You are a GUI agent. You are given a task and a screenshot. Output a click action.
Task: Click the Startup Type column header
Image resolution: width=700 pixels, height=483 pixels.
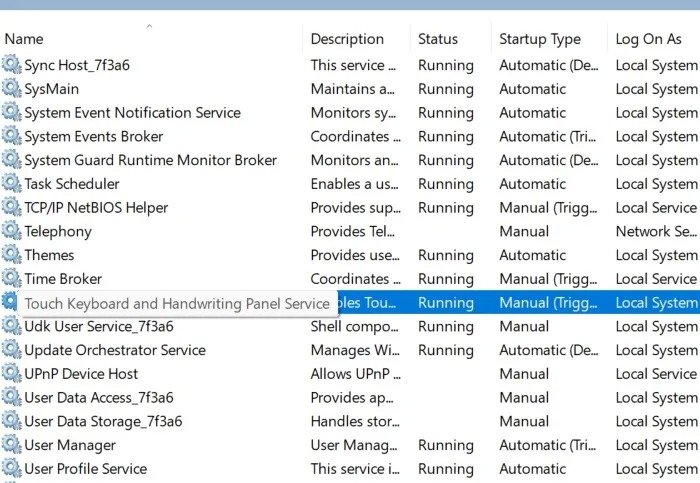(x=539, y=39)
